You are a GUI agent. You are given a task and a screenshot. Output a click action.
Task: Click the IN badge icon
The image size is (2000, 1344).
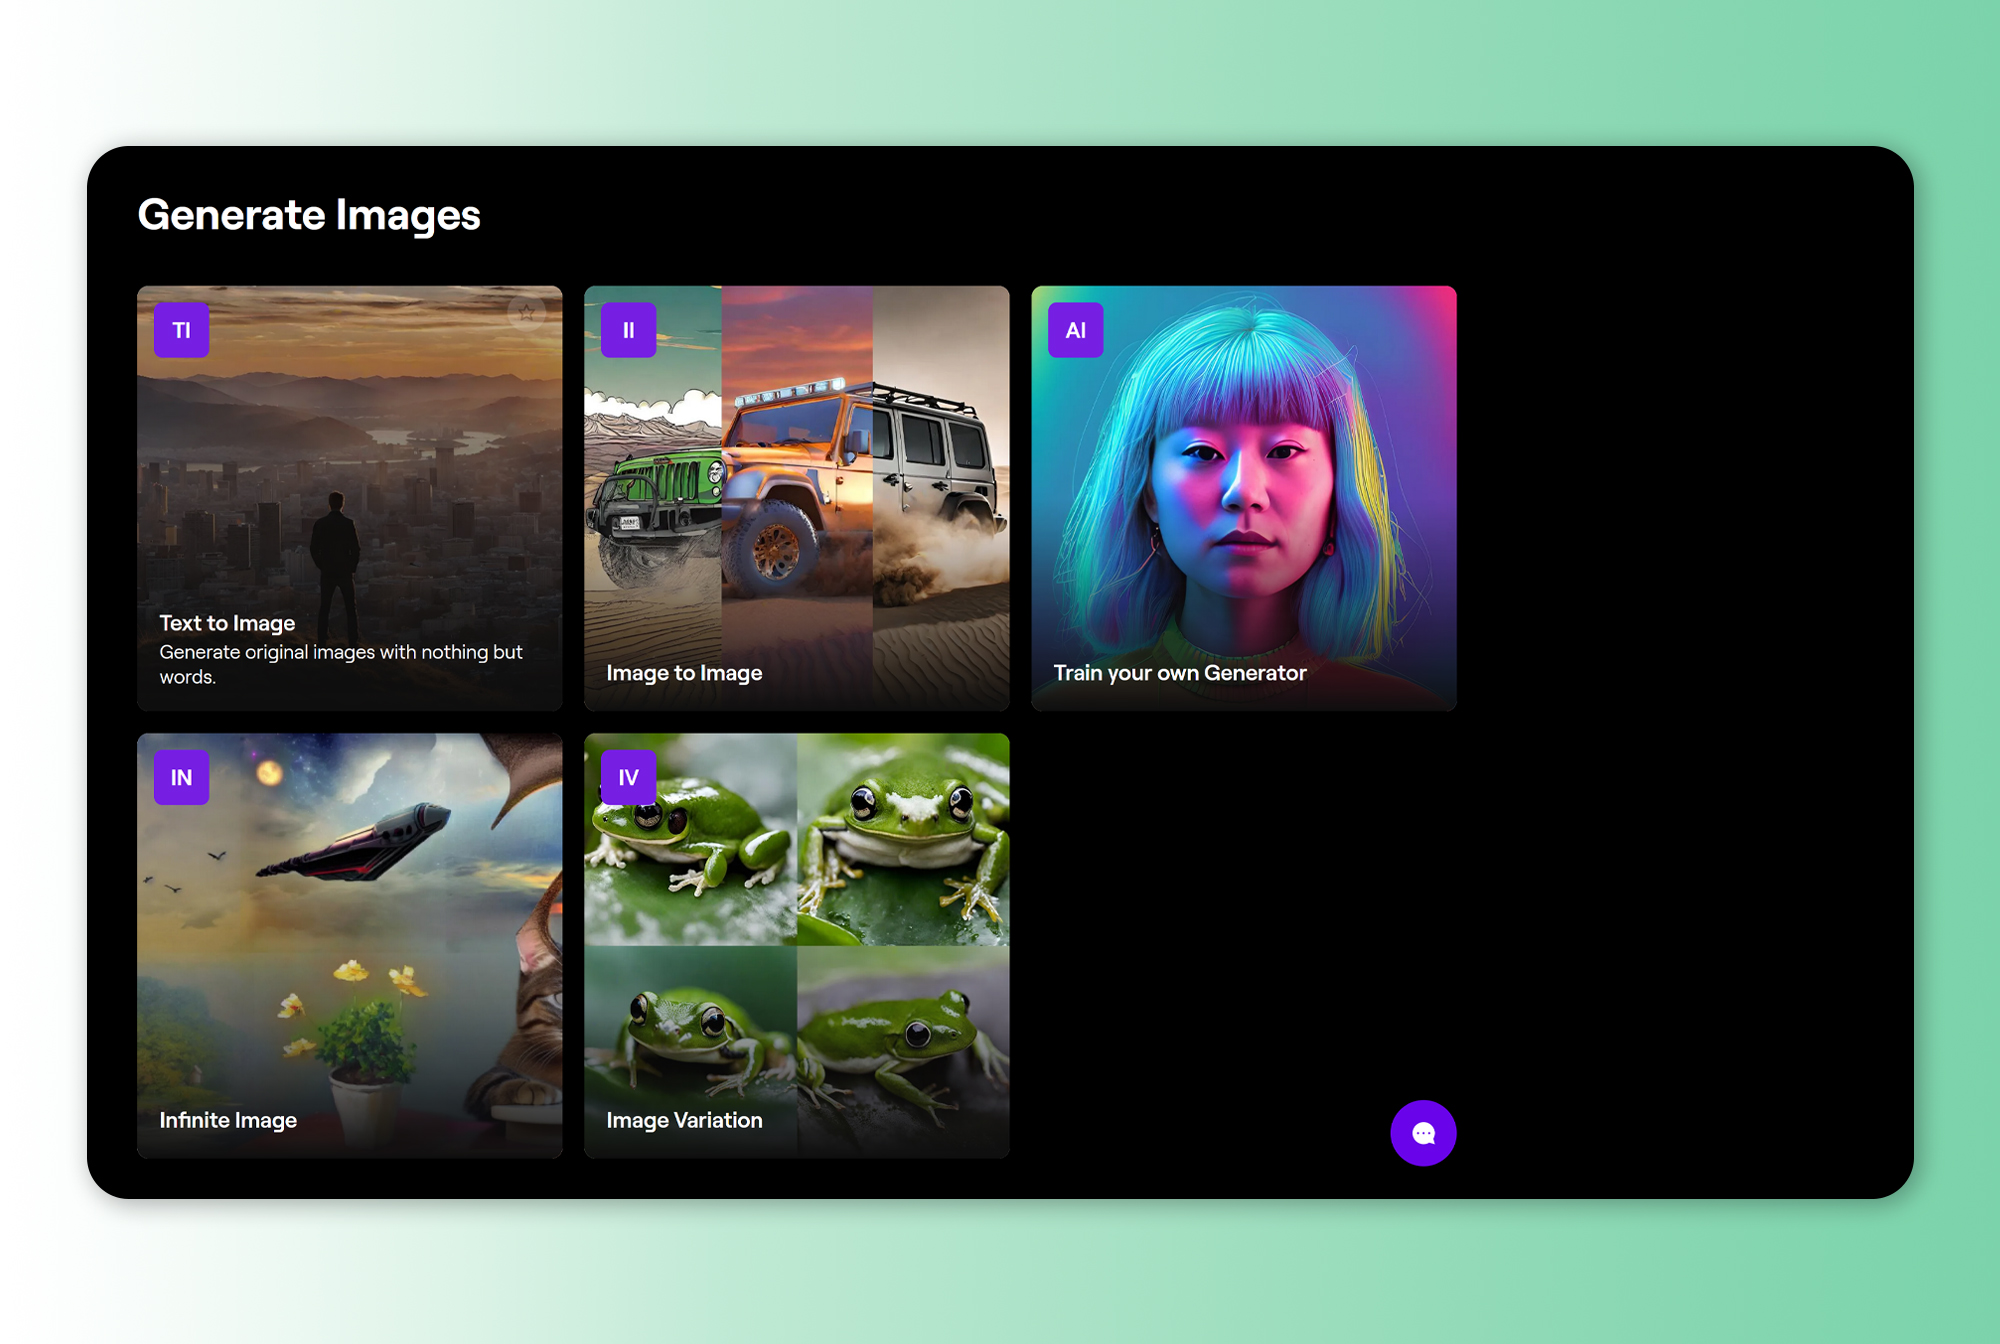181,777
